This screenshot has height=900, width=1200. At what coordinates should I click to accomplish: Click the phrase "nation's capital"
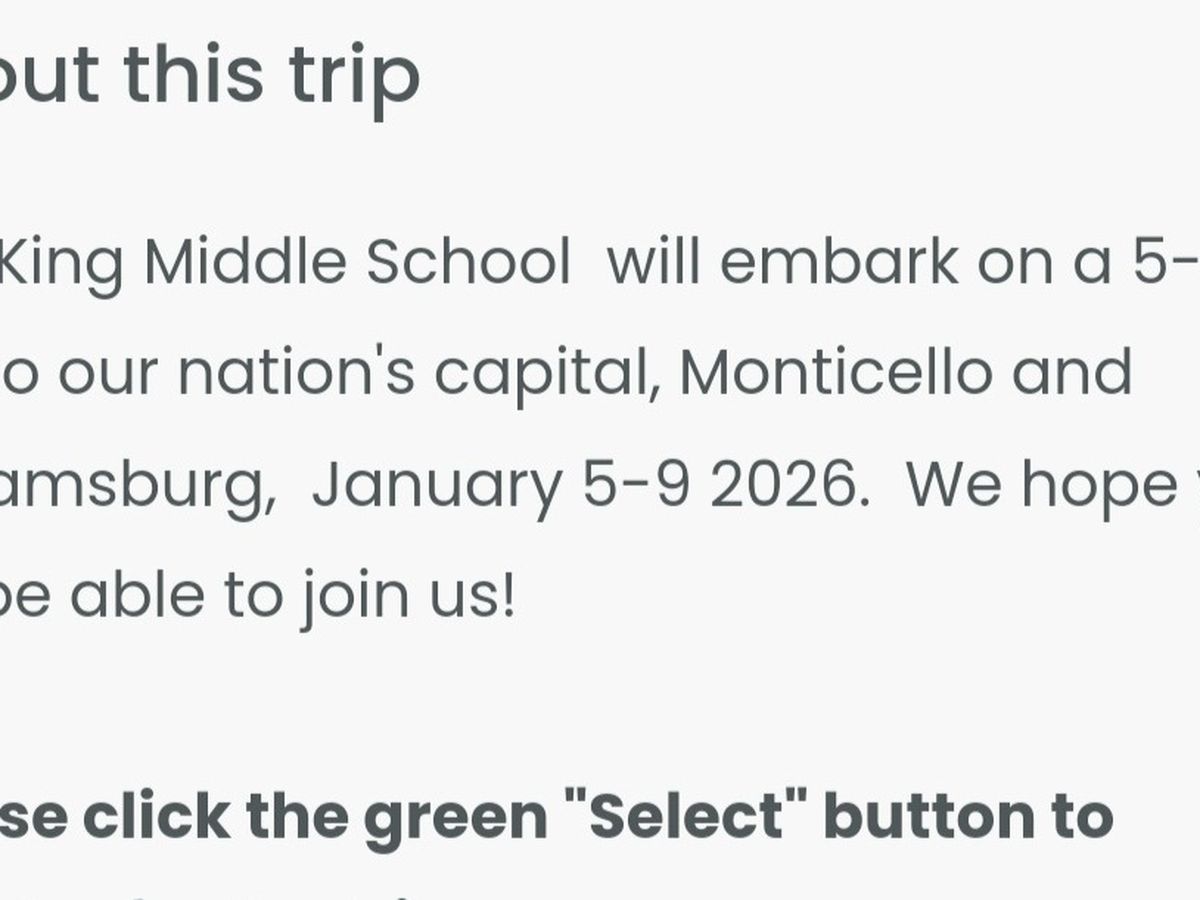[417, 373]
